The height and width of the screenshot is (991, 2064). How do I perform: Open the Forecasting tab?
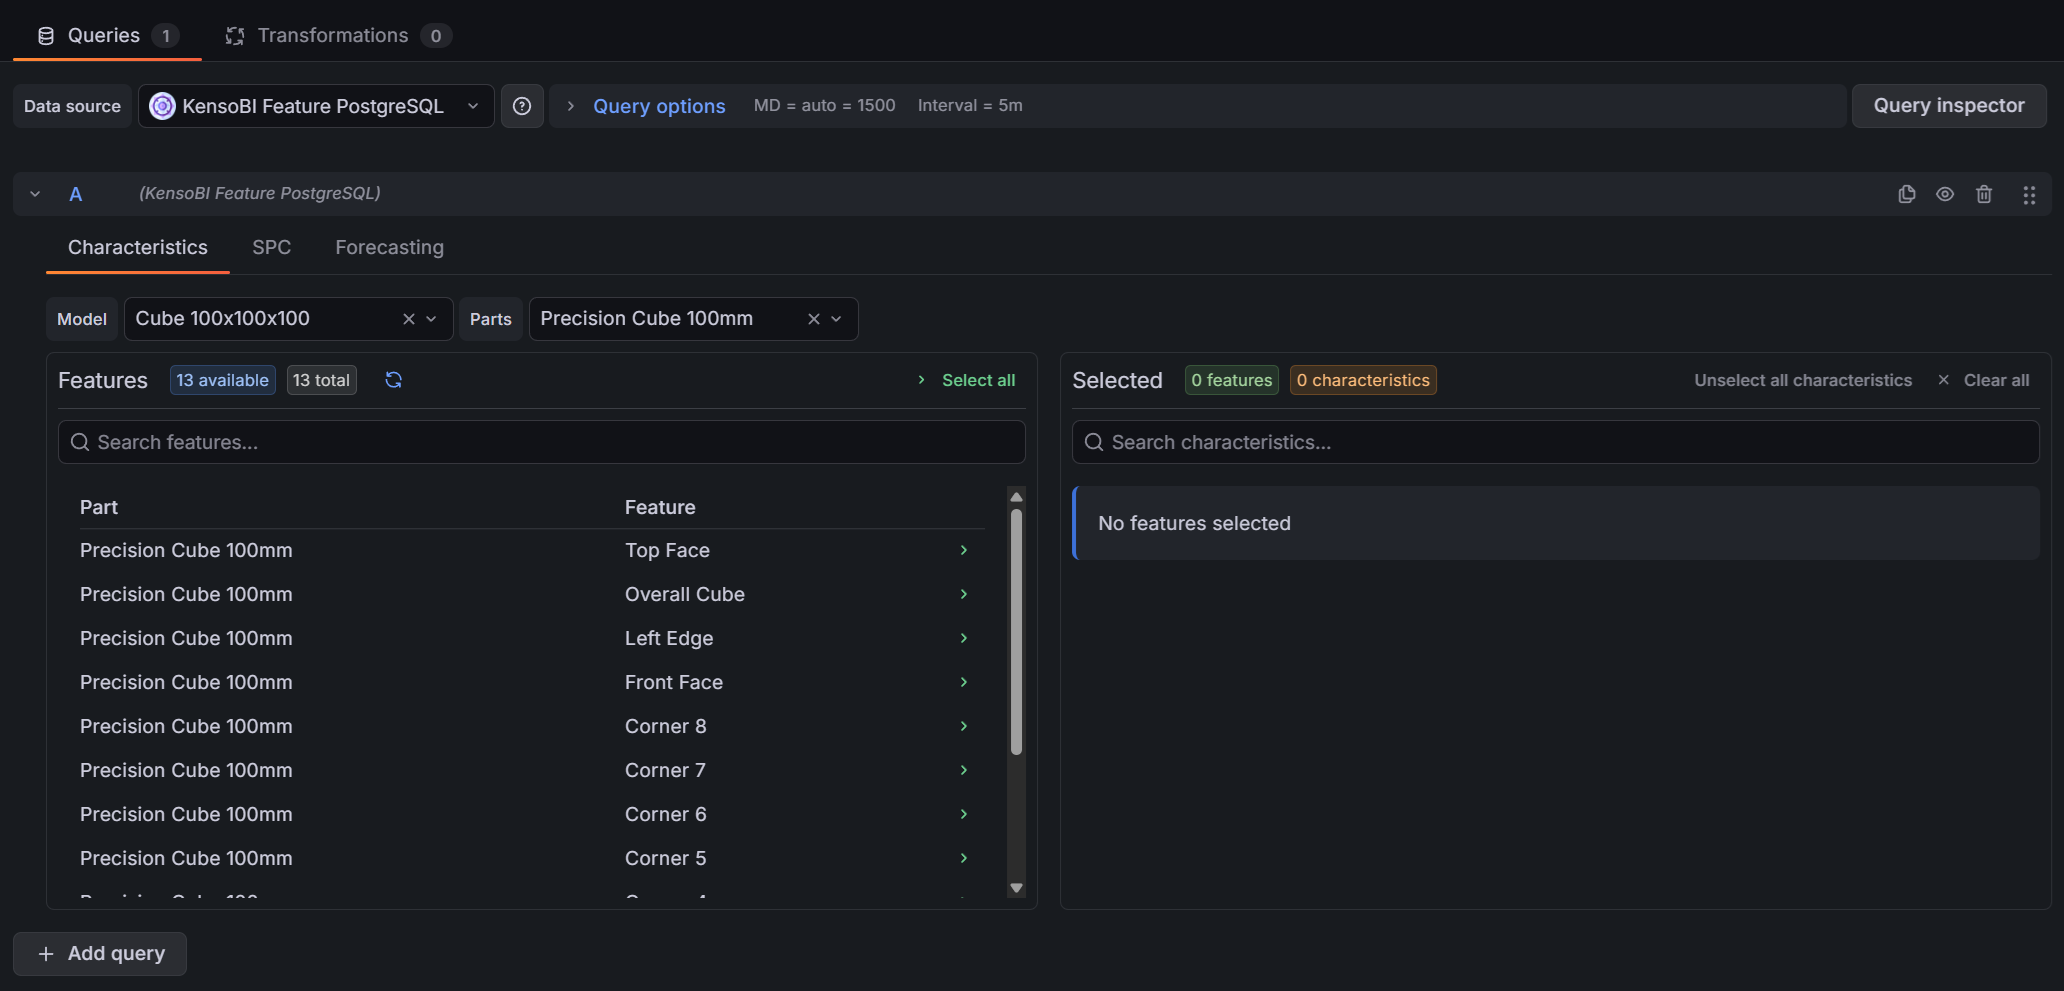[x=389, y=247]
